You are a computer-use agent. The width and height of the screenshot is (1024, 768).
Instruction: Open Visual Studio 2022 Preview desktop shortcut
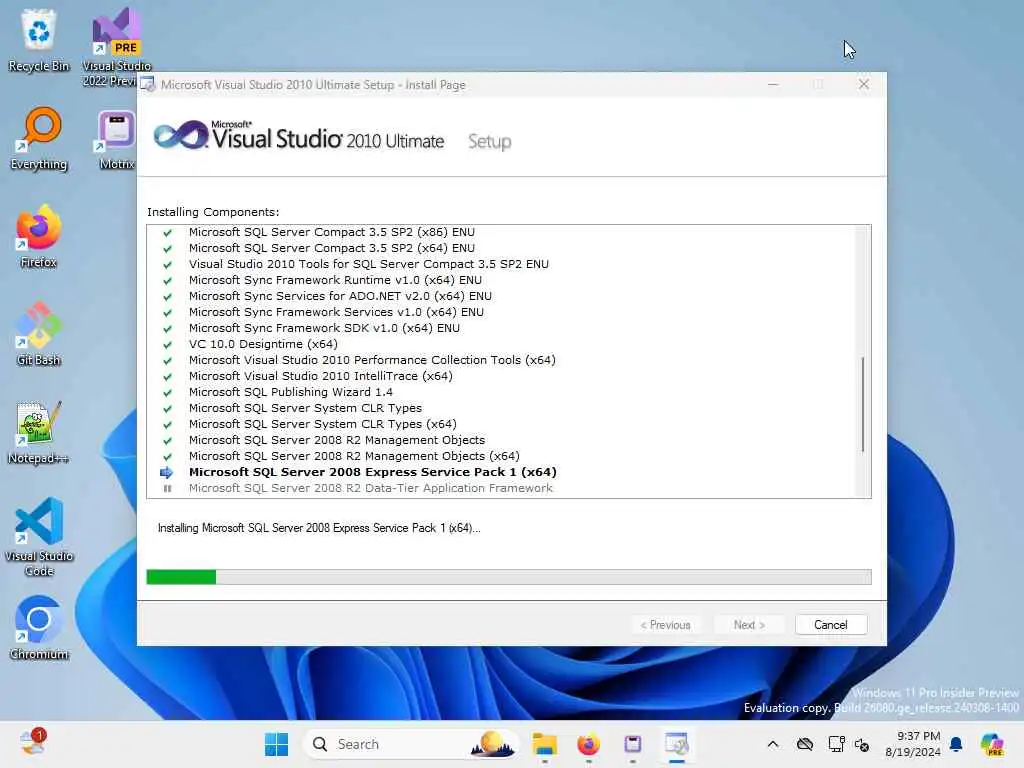[x=116, y=47]
